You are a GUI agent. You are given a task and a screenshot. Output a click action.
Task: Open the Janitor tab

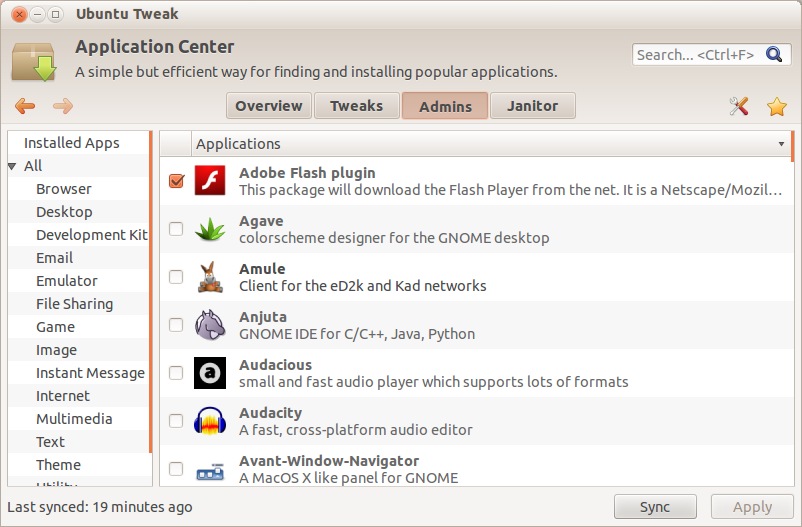[532, 106]
